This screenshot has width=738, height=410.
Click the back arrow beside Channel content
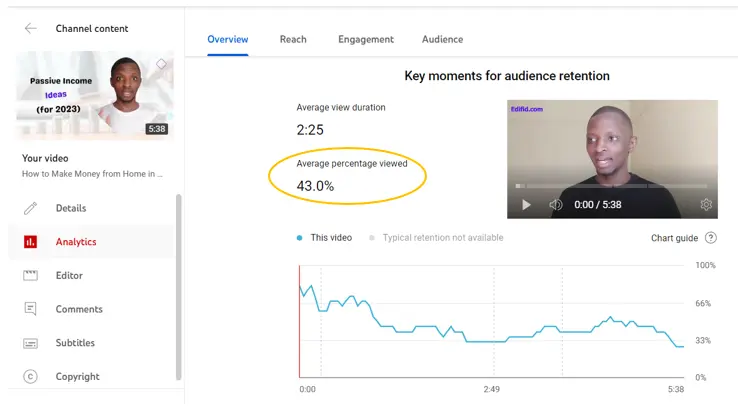click(30, 29)
